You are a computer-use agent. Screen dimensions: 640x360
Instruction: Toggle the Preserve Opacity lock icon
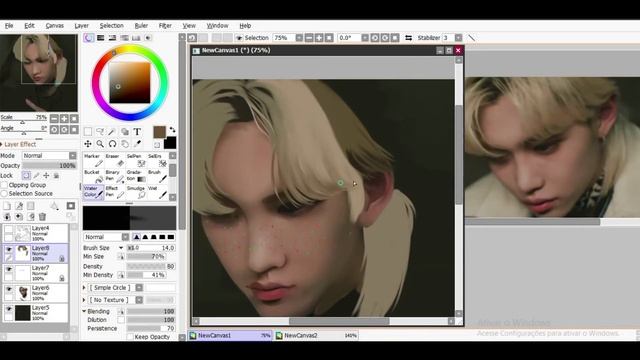(x=27, y=176)
